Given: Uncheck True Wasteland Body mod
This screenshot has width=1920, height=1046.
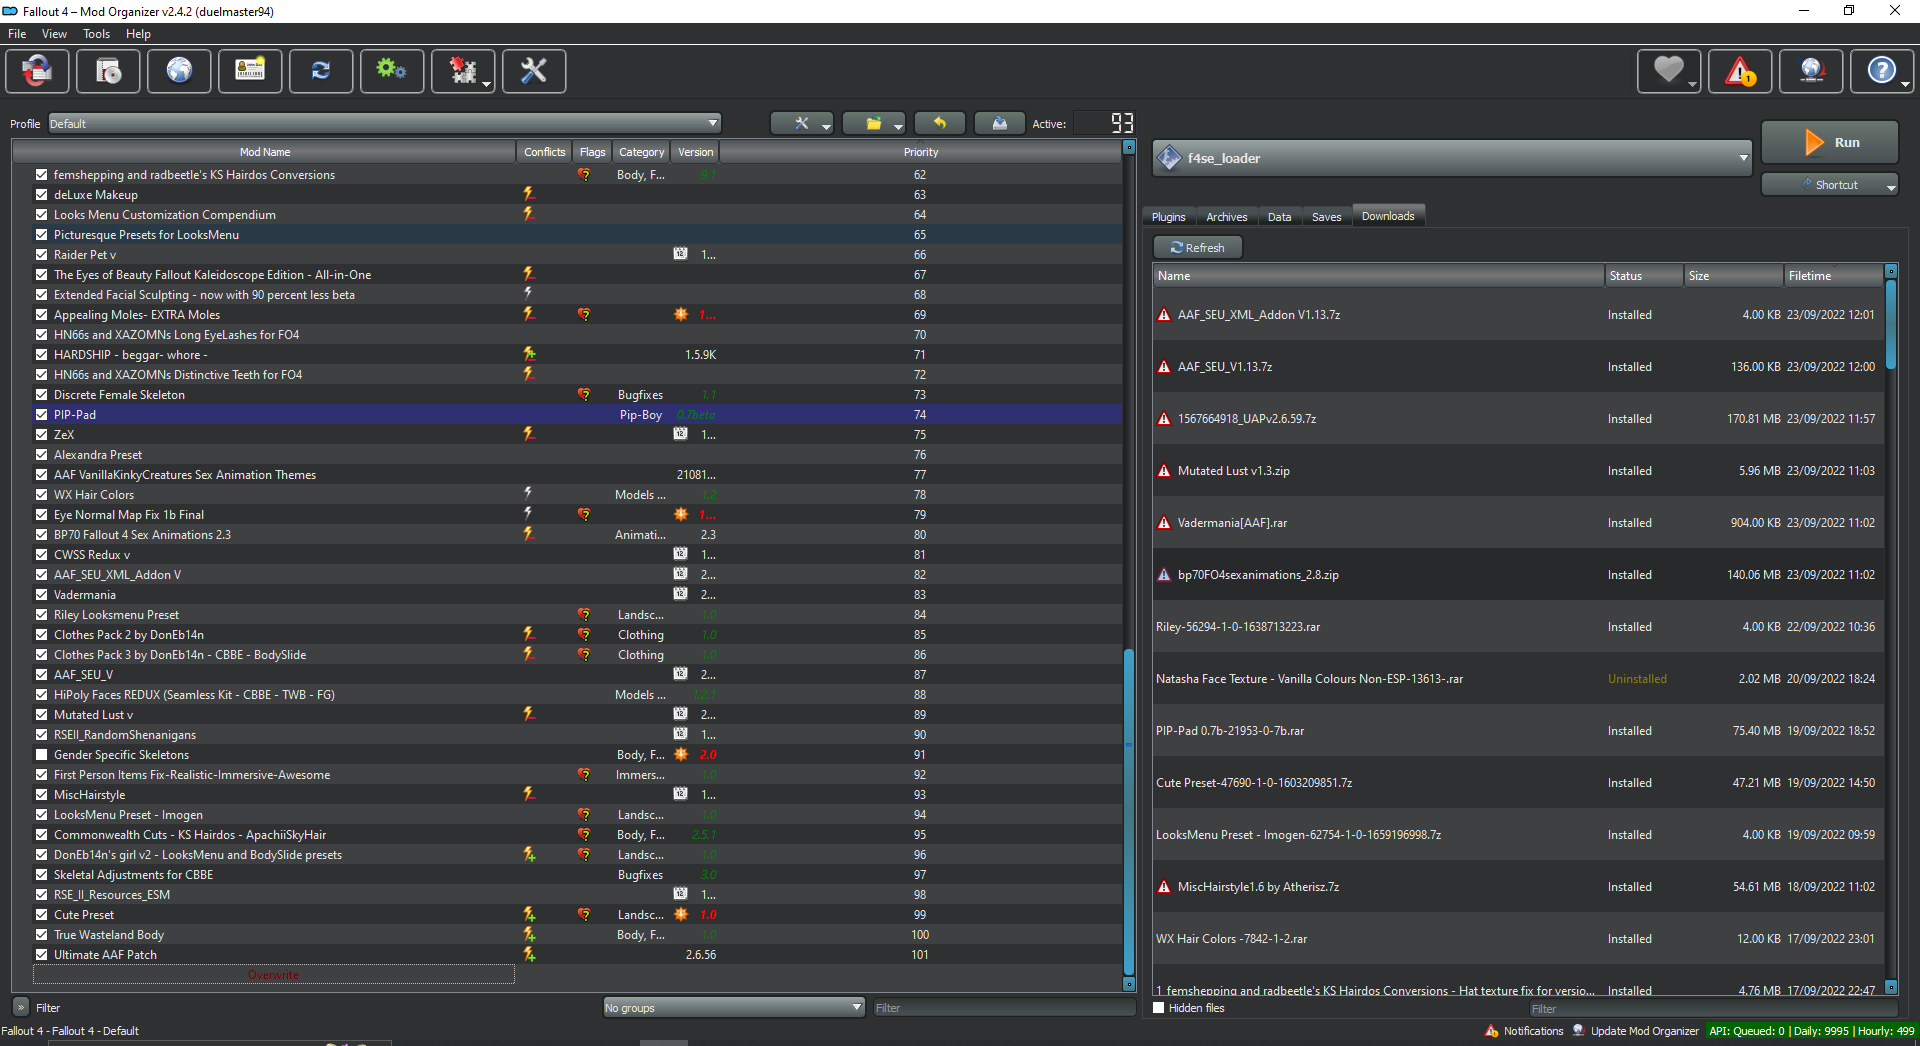Looking at the screenshot, I should [42, 934].
